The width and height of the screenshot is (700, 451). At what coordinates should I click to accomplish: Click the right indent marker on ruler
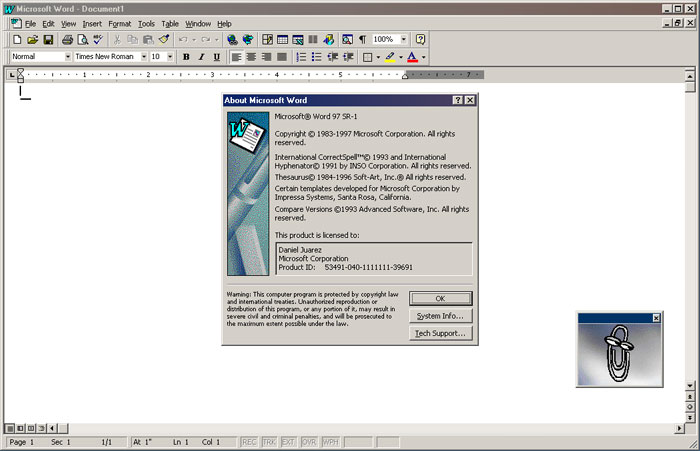[405, 76]
